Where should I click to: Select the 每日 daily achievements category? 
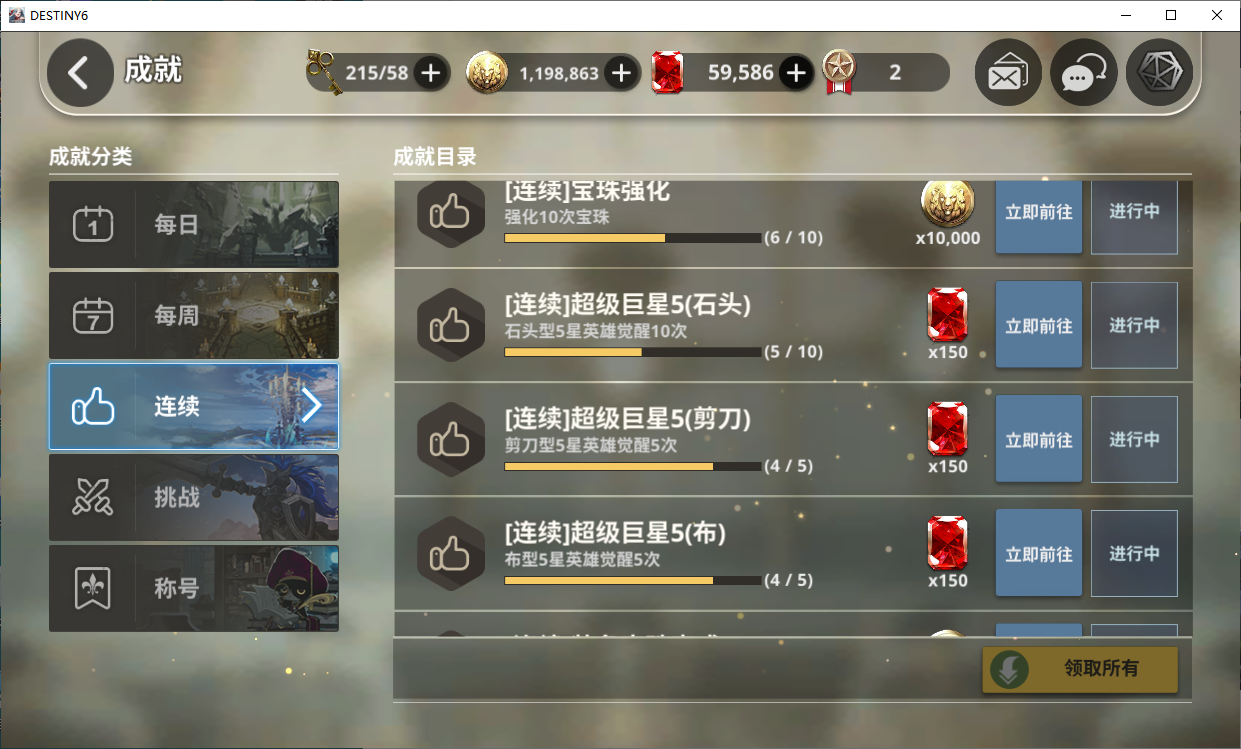(194, 224)
